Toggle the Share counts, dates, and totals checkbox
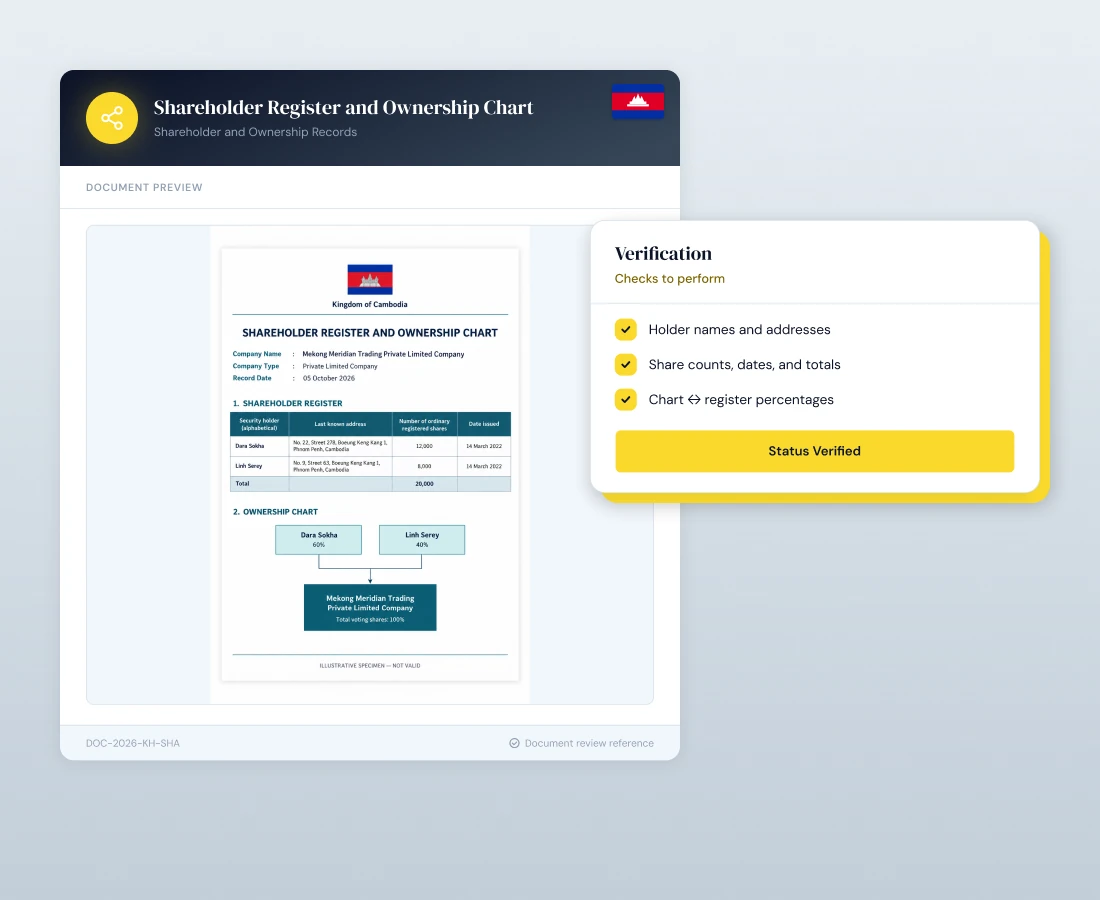Image resolution: width=1100 pixels, height=900 pixels. [x=626, y=364]
